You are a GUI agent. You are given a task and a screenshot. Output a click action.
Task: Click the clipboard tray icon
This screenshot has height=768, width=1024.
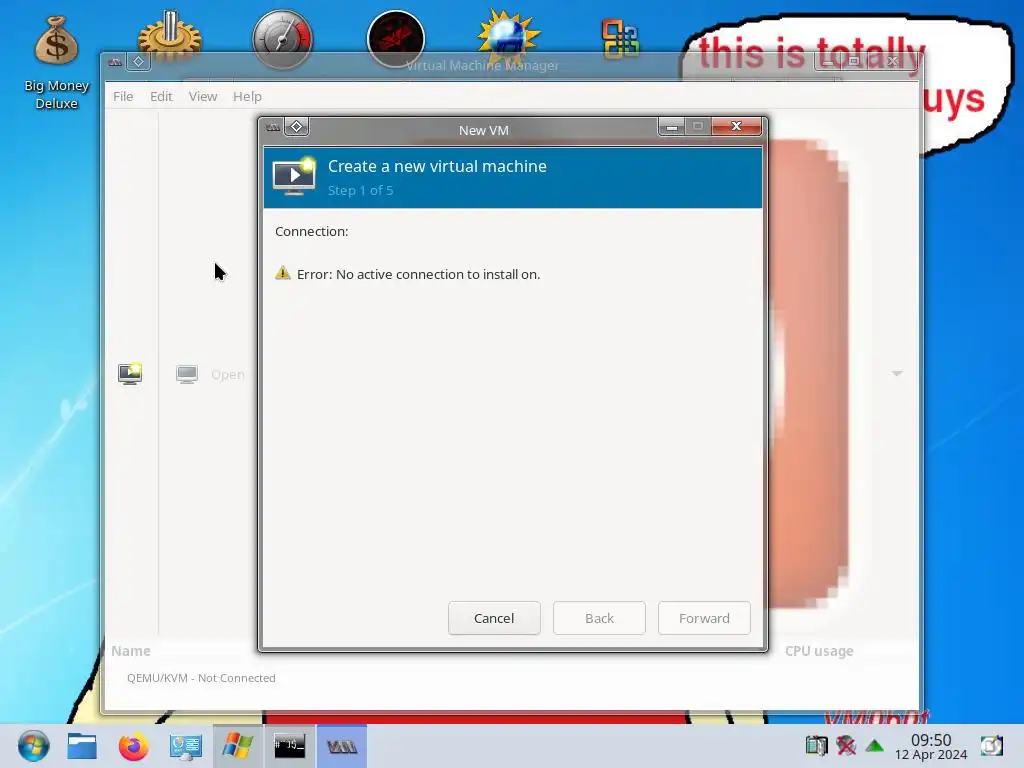tap(816, 745)
